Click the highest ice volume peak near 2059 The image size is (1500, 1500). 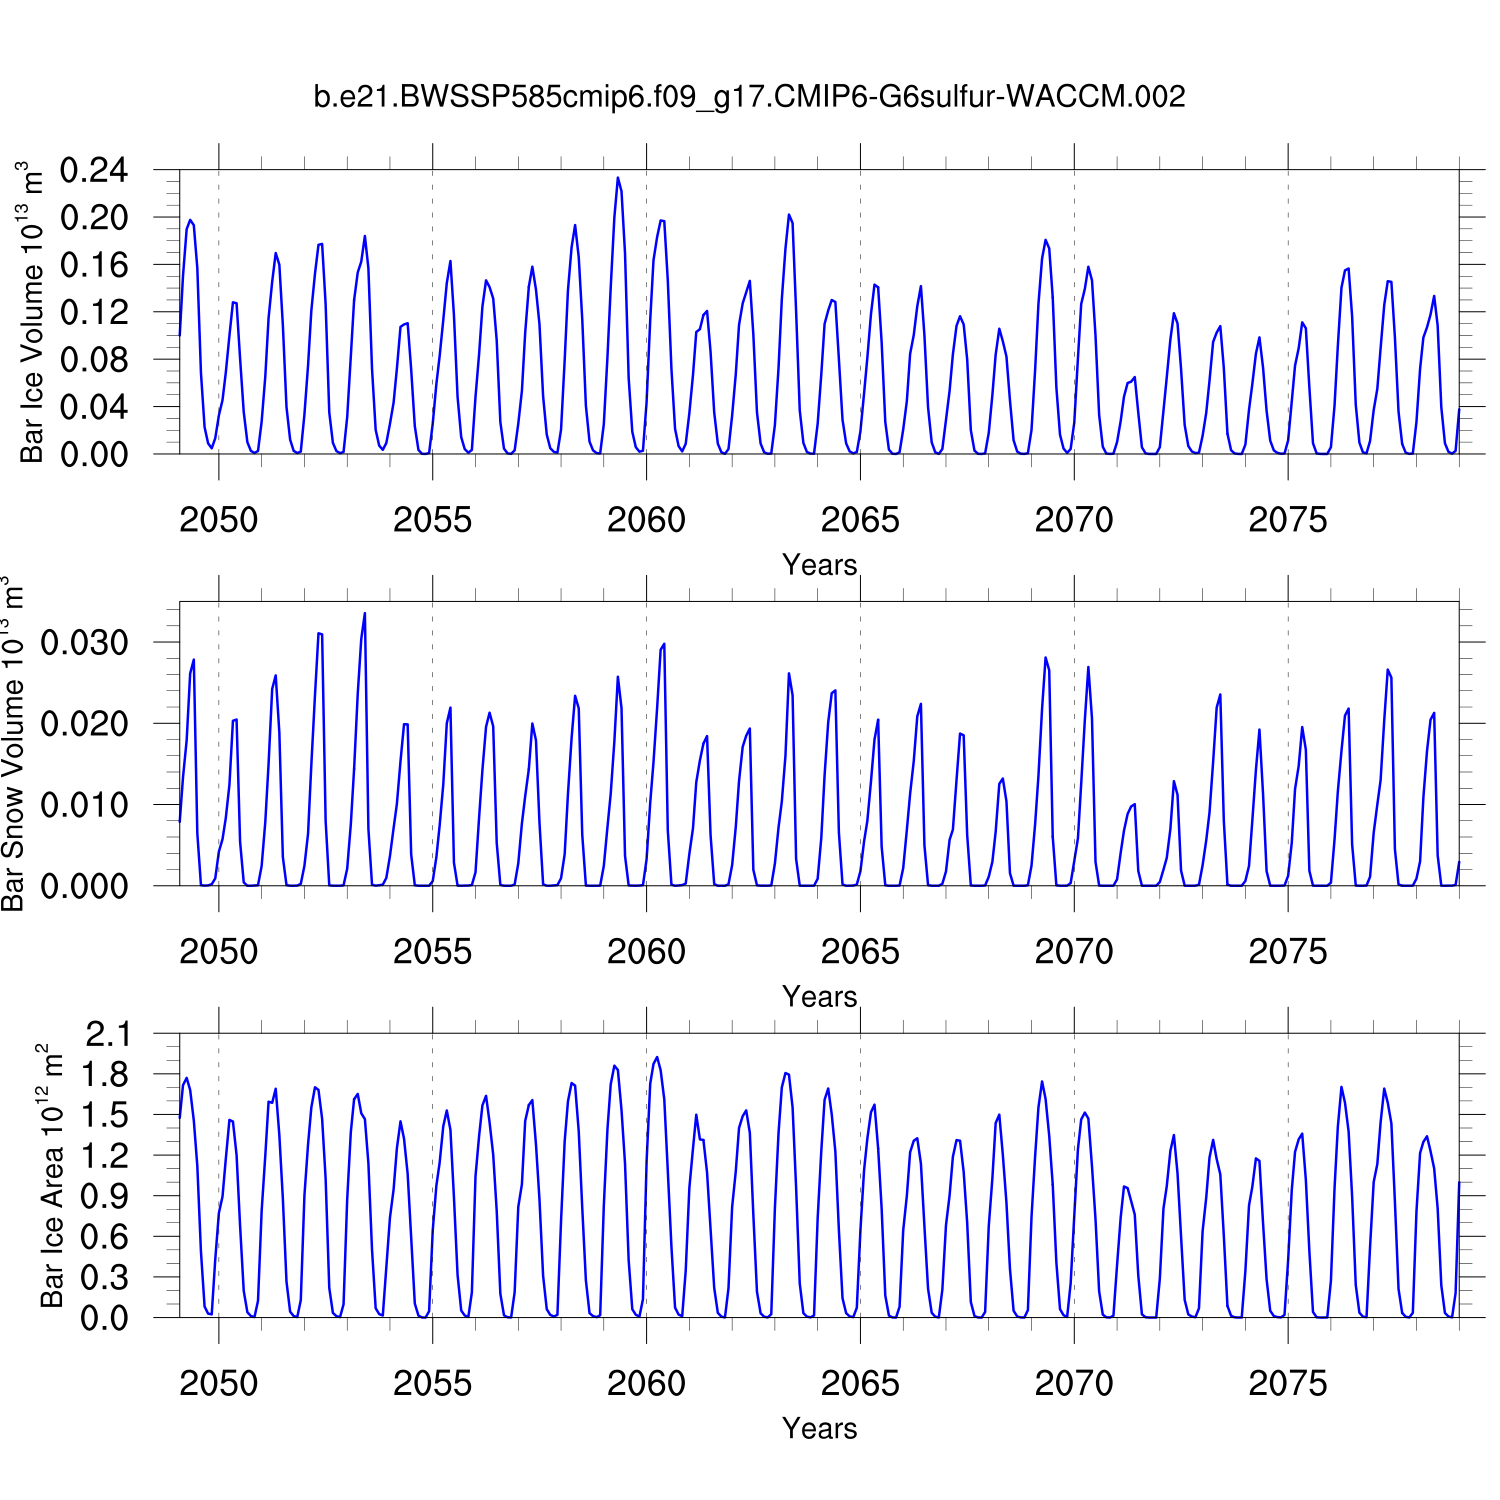coord(618,178)
